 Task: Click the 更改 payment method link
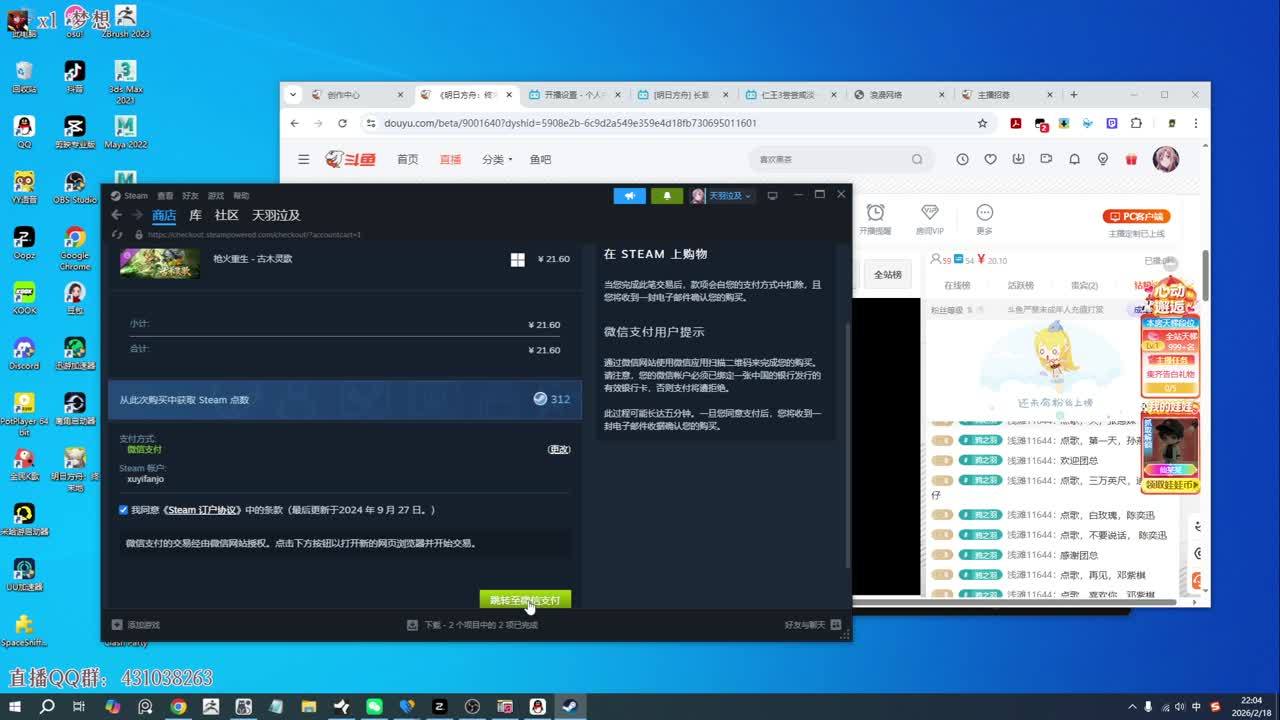tap(559, 449)
